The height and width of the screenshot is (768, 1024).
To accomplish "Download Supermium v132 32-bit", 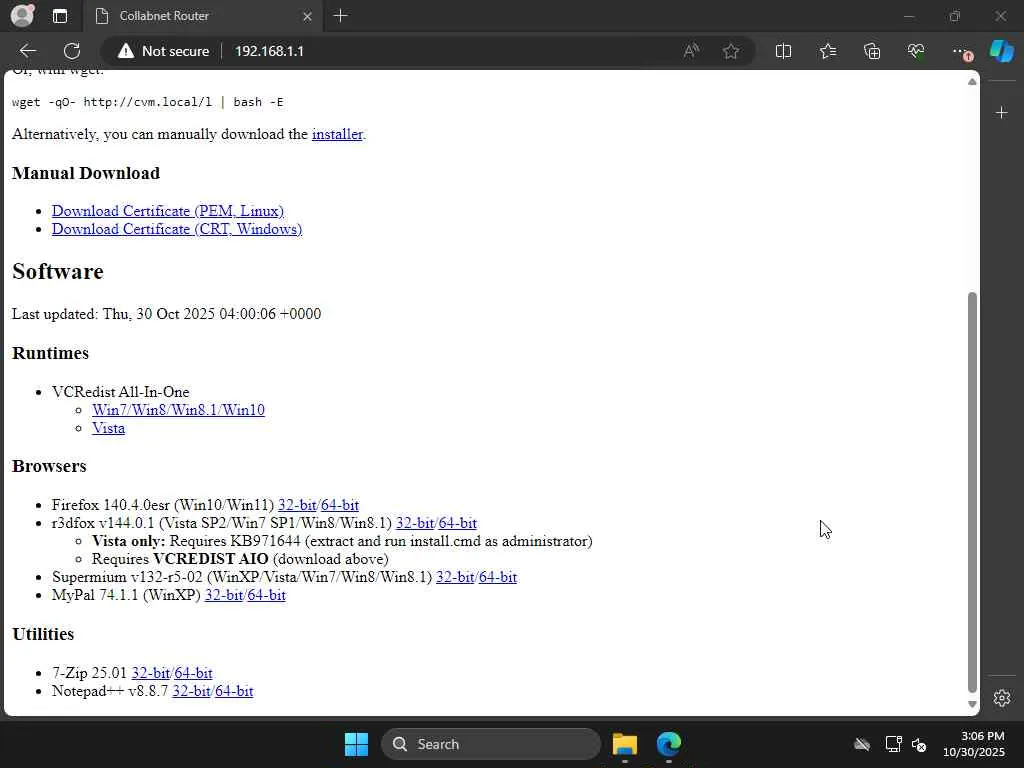I will pos(455,577).
